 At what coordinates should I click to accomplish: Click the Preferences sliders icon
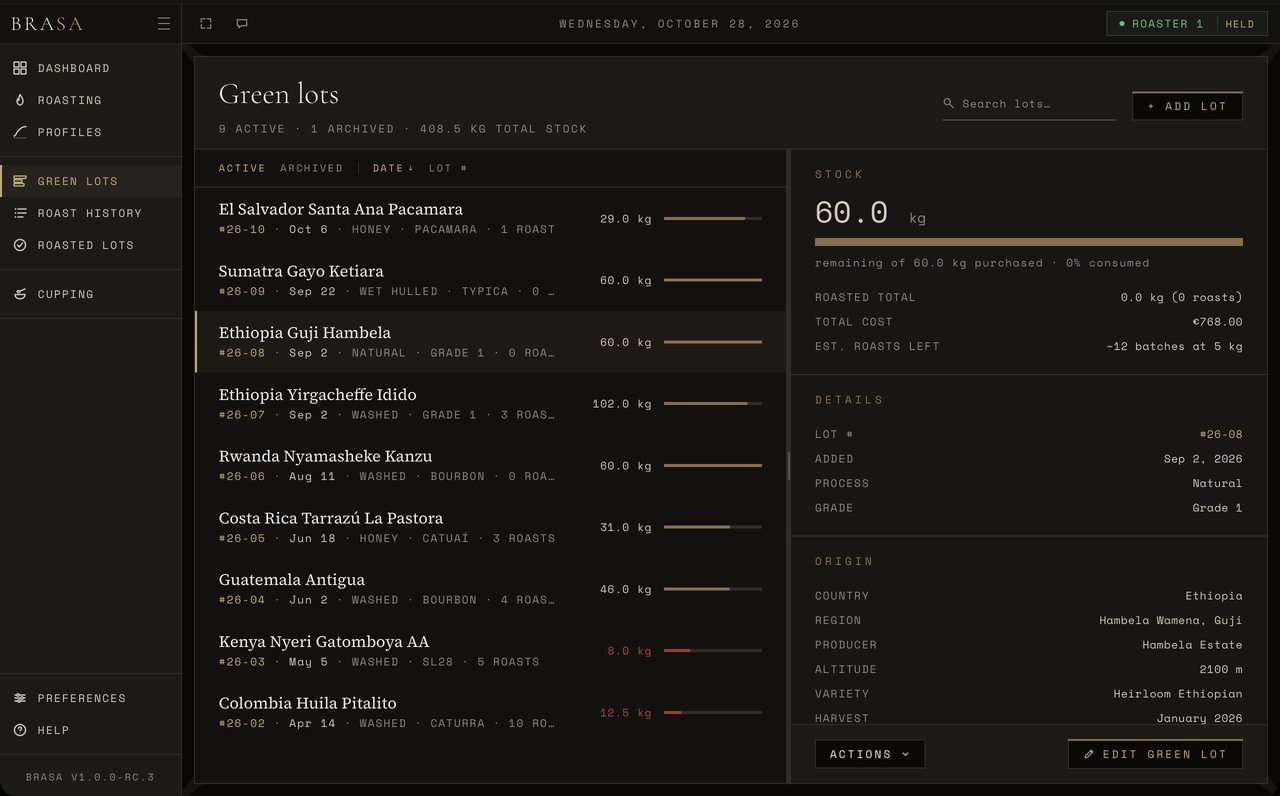(20, 698)
